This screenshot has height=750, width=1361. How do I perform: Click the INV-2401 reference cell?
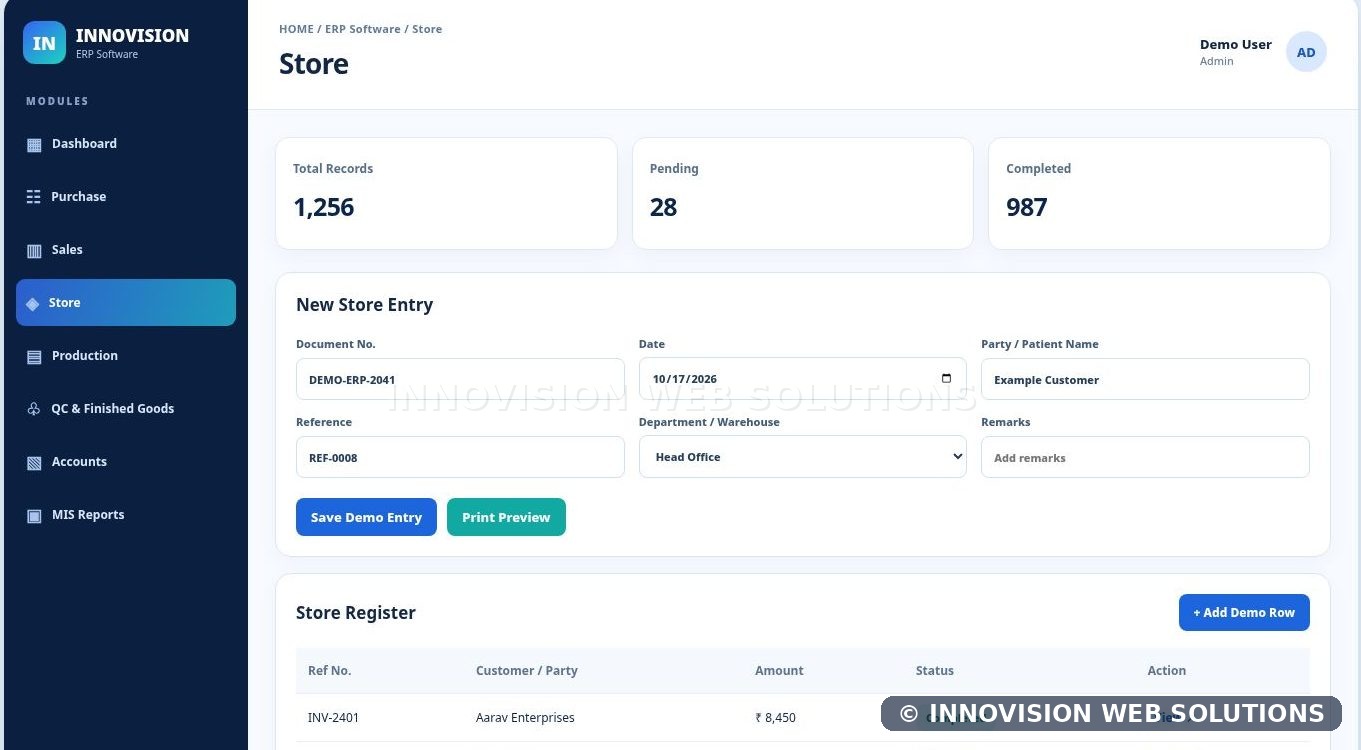334,718
